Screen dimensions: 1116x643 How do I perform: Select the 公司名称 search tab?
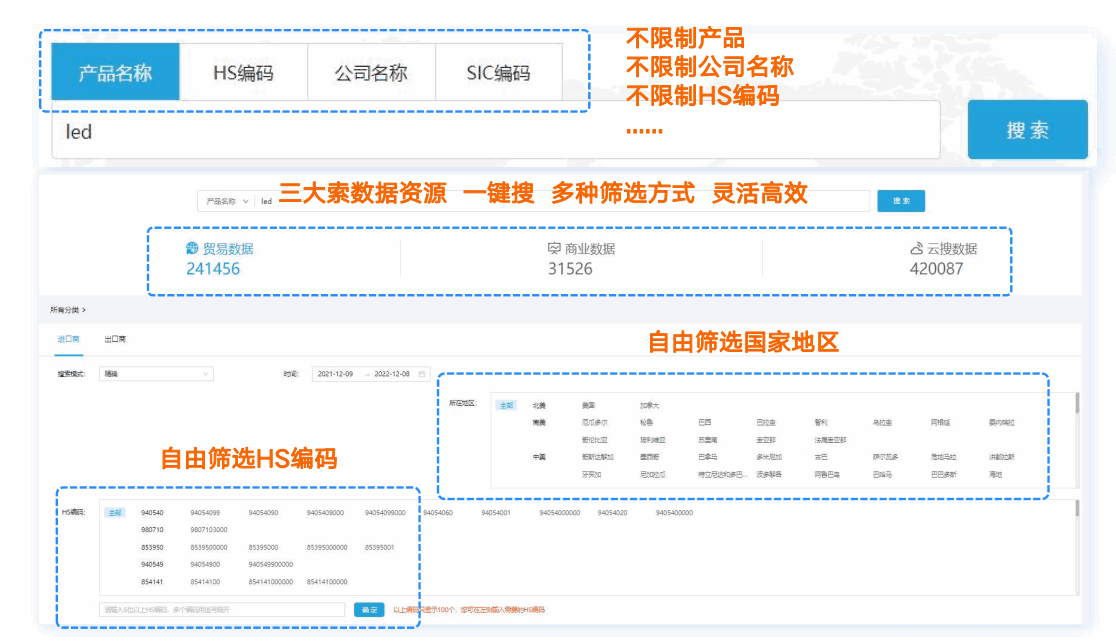[x=371, y=71]
